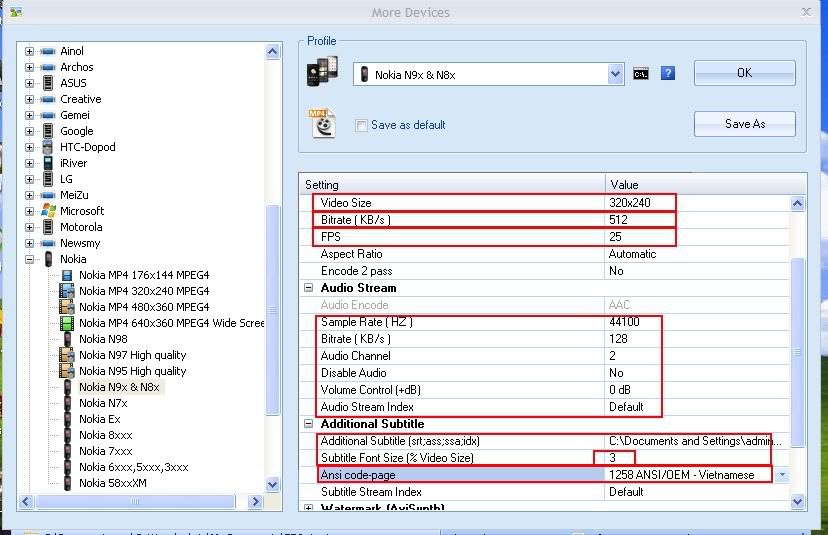
Task: Click the Volume Control value 0 dB
Action: [x=620, y=390]
